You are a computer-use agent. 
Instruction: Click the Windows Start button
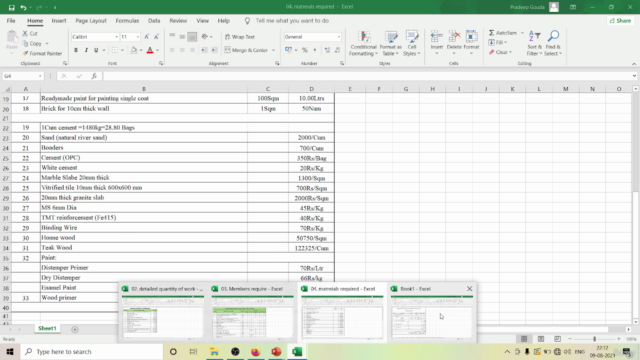point(10,351)
